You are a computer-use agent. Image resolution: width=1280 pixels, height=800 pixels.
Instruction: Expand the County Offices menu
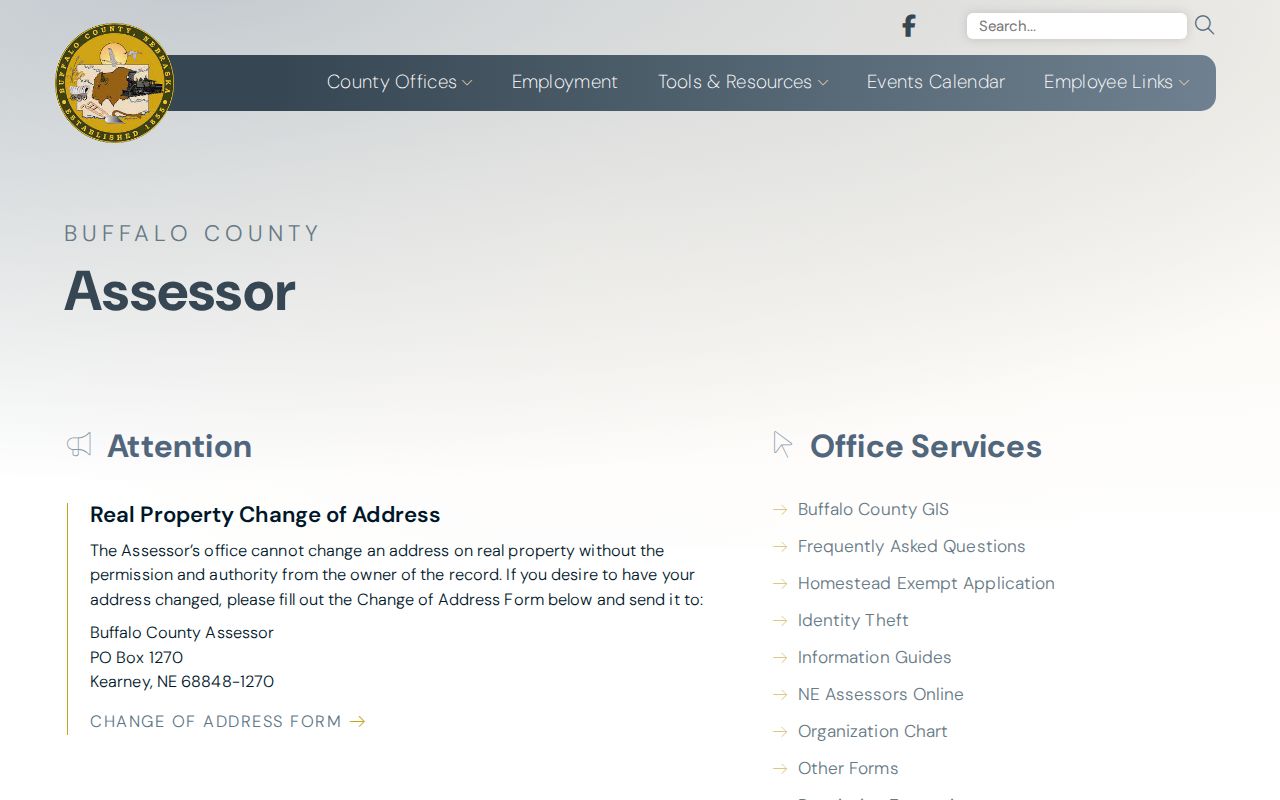399,82
